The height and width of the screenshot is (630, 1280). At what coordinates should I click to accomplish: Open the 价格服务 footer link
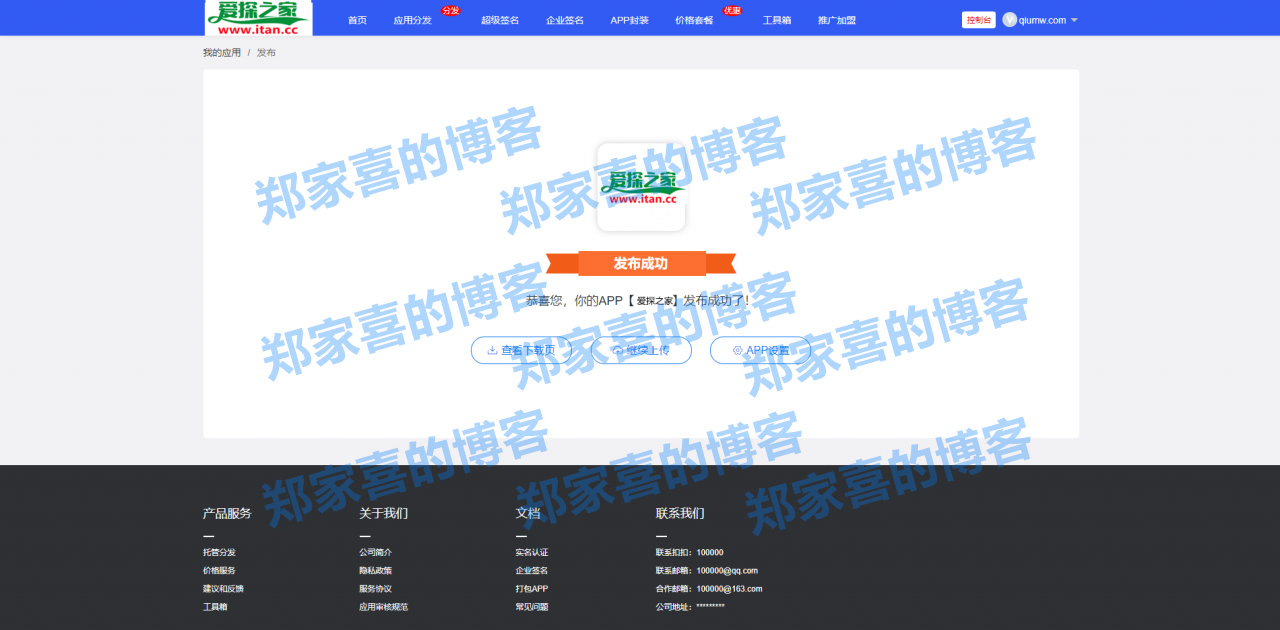click(219, 570)
